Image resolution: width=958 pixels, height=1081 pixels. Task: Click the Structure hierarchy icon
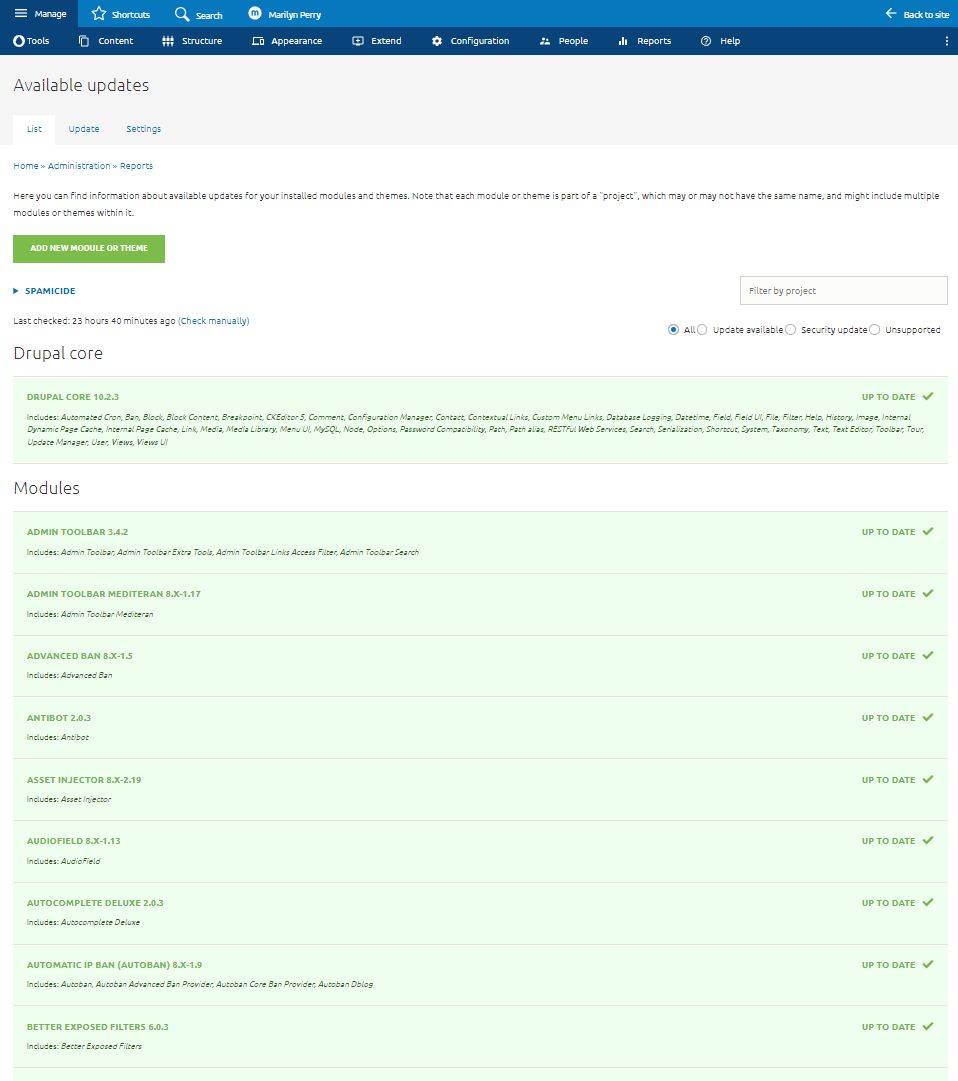[x=167, y=41]
